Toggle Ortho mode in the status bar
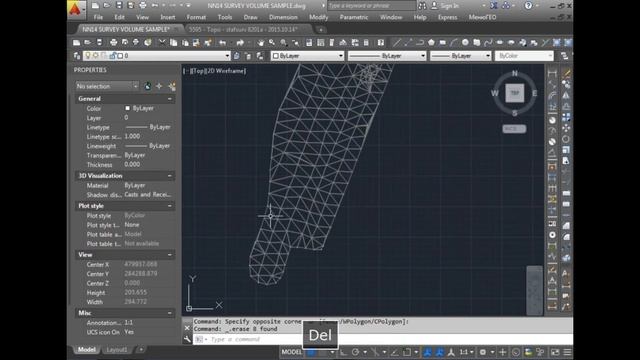The image size is (640, 360). [343, 352]
